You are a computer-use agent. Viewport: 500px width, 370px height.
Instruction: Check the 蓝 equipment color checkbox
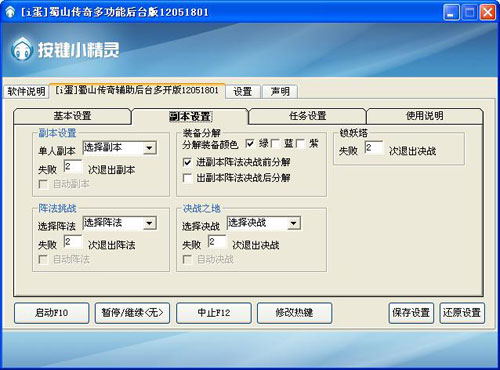275,144
